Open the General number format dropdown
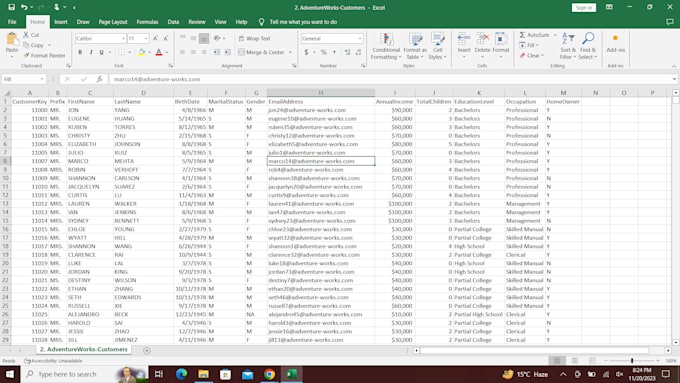Screen dimensions: 680x383 [x=360, y=39]
